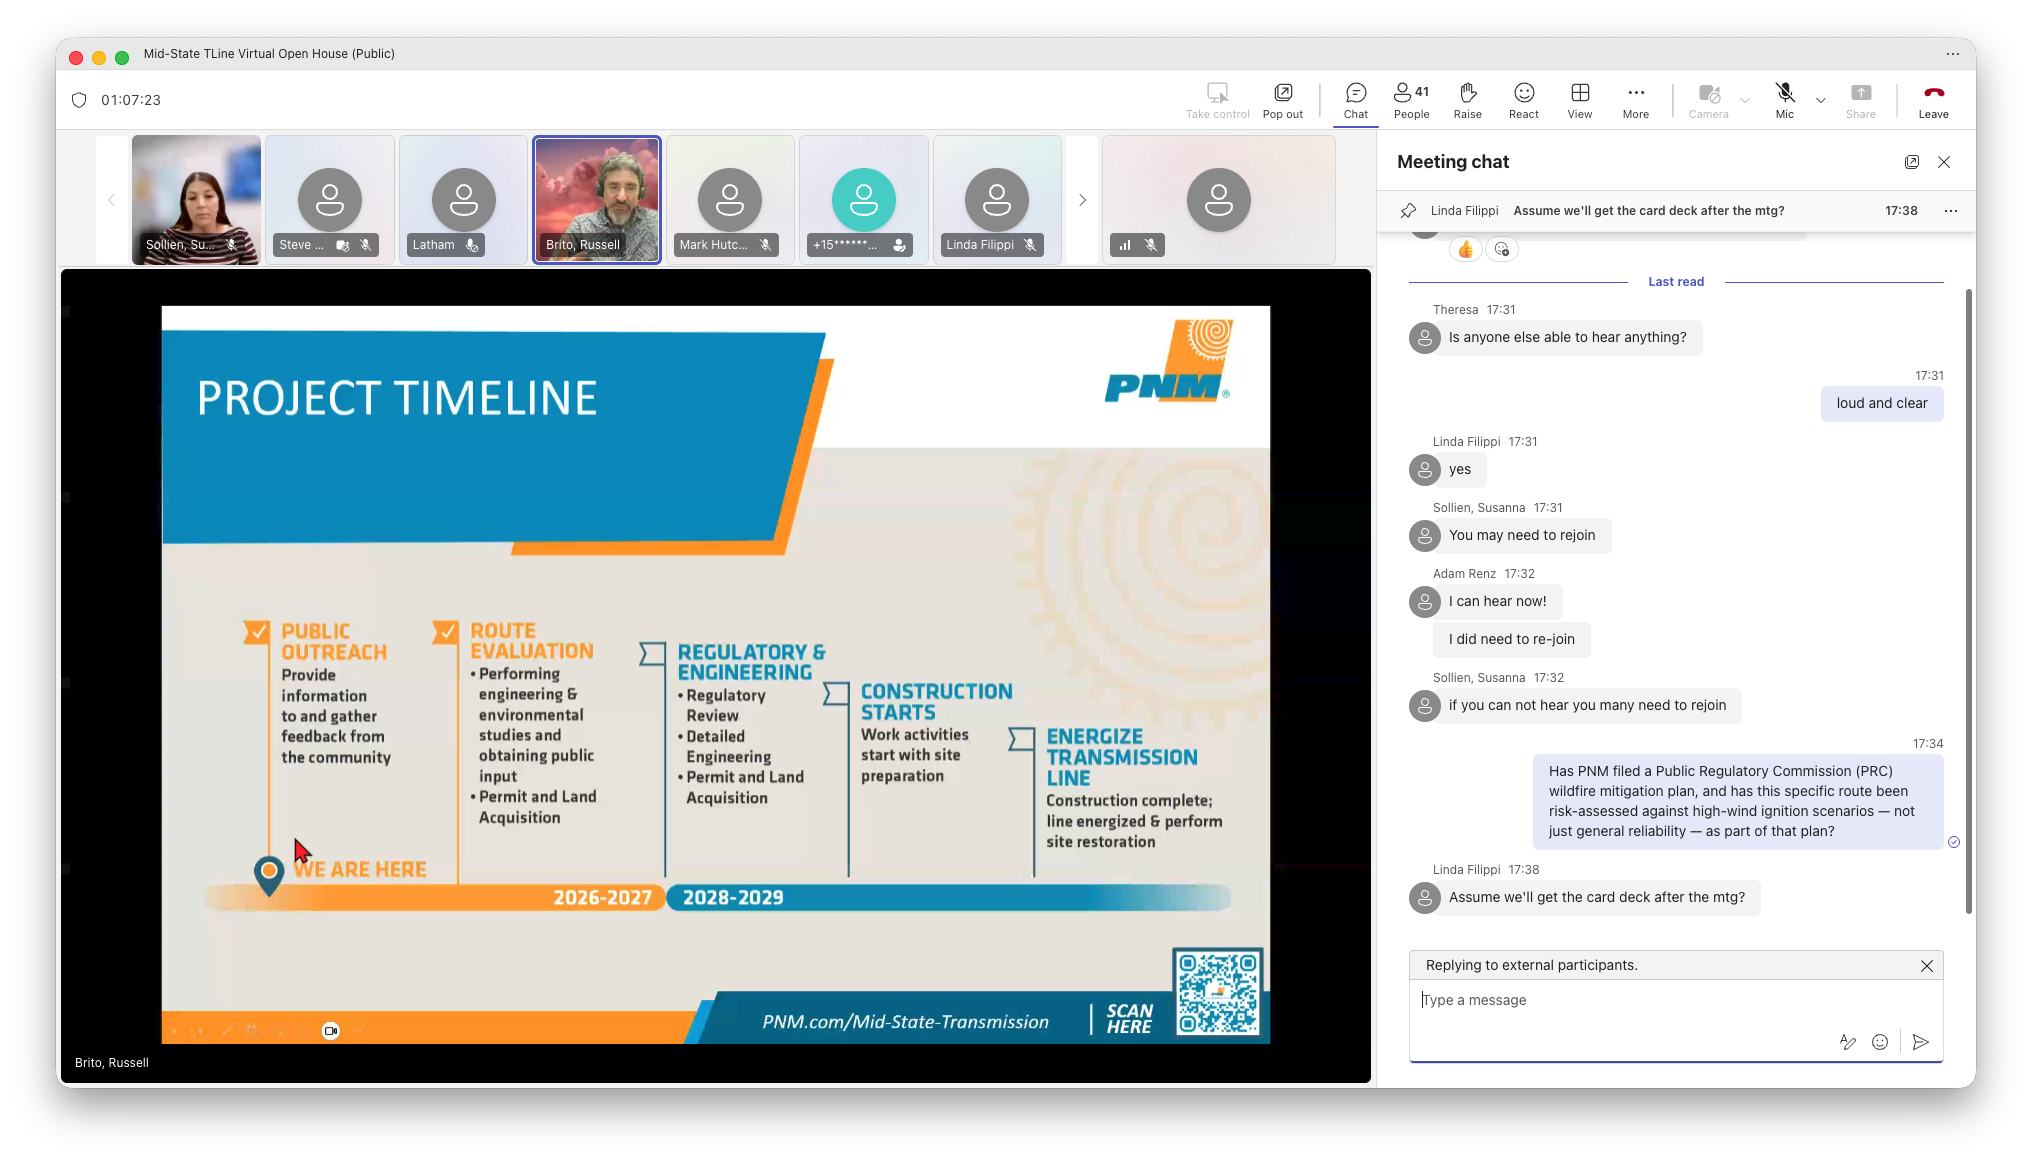Toggle the Camera on or off
Screen dimensions: 2032x1162
(1708, 100)
